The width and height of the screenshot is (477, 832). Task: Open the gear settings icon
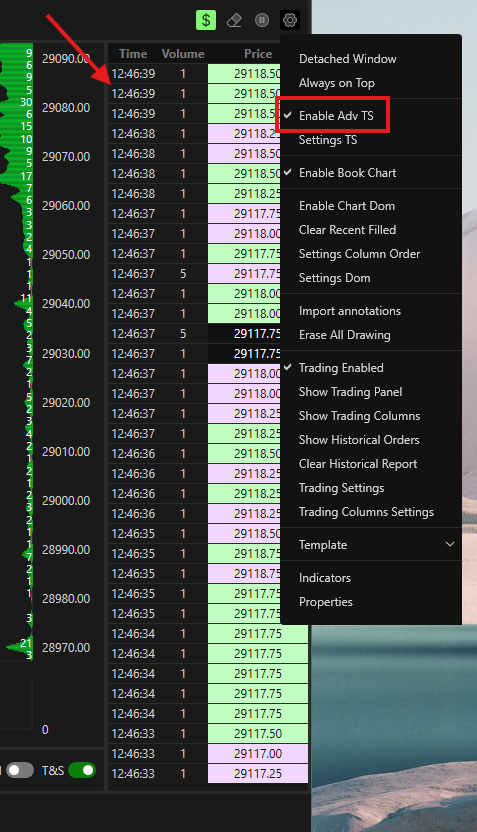(290, 20)
